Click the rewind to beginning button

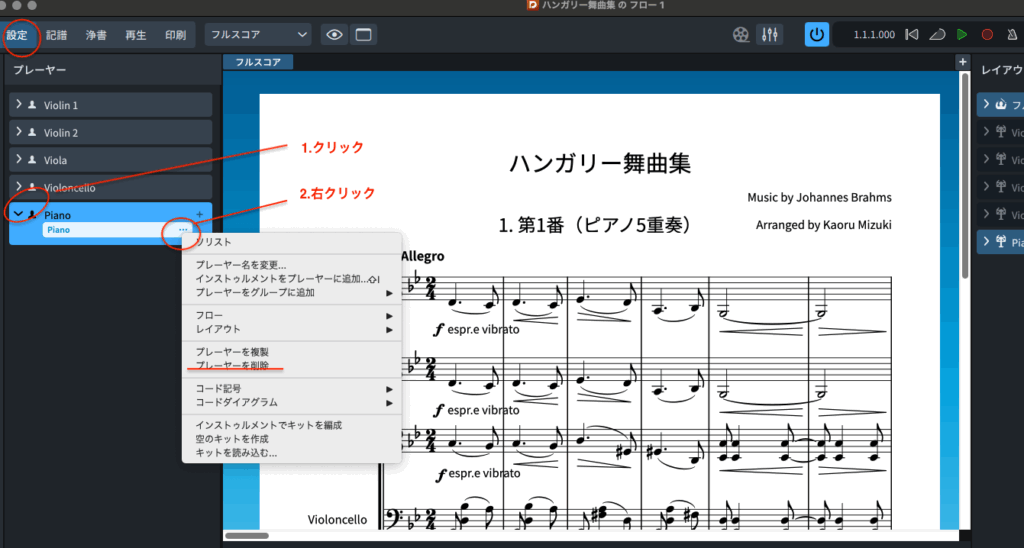tap(911, 35)
